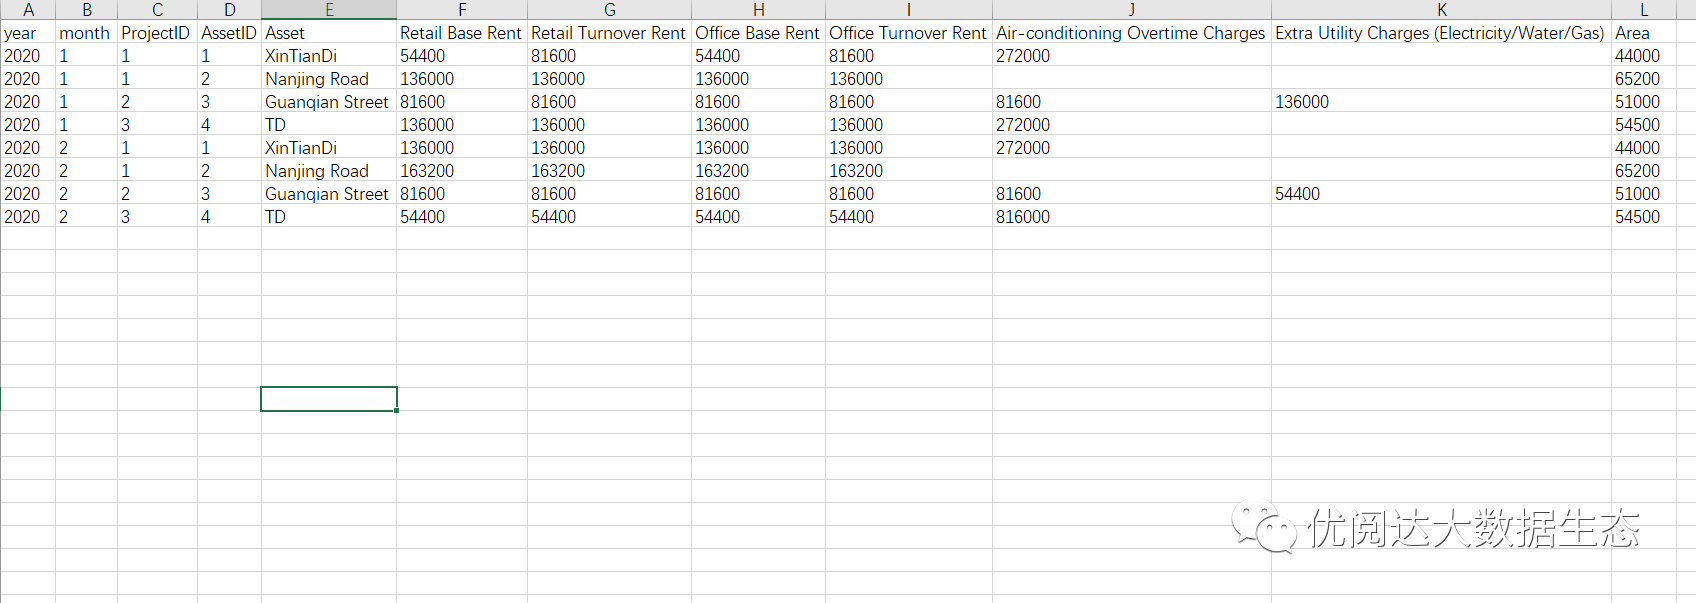This screenshot has width=1696, height=603.
Task: Select column E header
Action: pyautogui.click(x=329, y=10)
